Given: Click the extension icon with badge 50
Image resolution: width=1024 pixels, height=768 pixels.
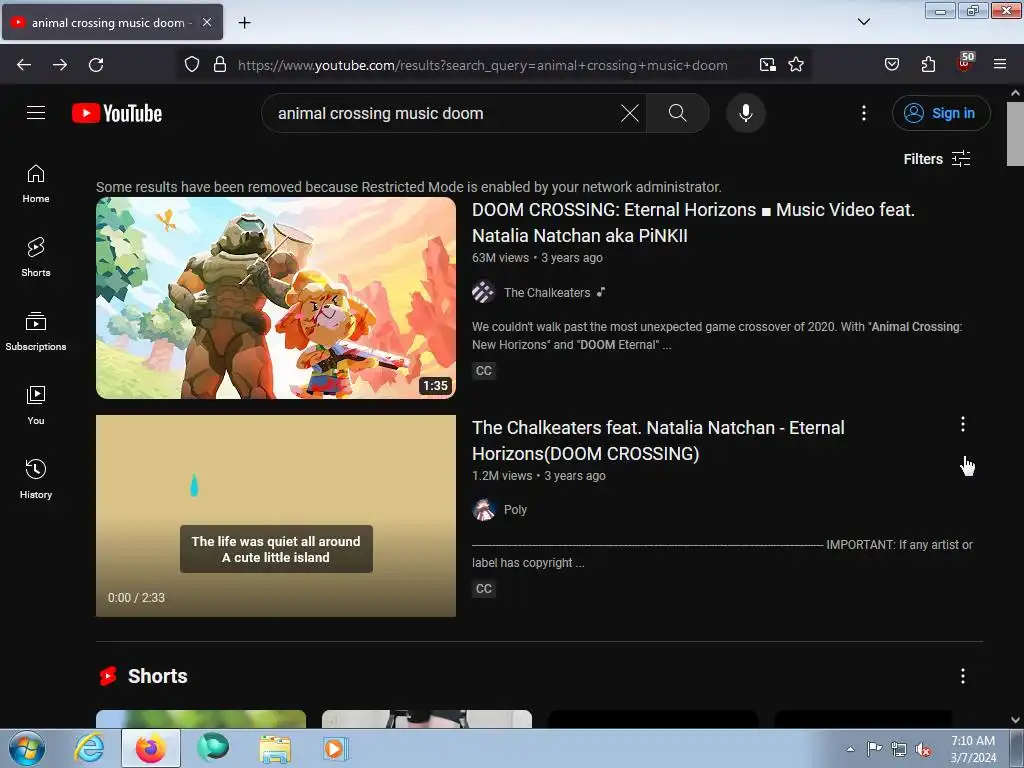Looking at the screenshot, I should 965,63.
